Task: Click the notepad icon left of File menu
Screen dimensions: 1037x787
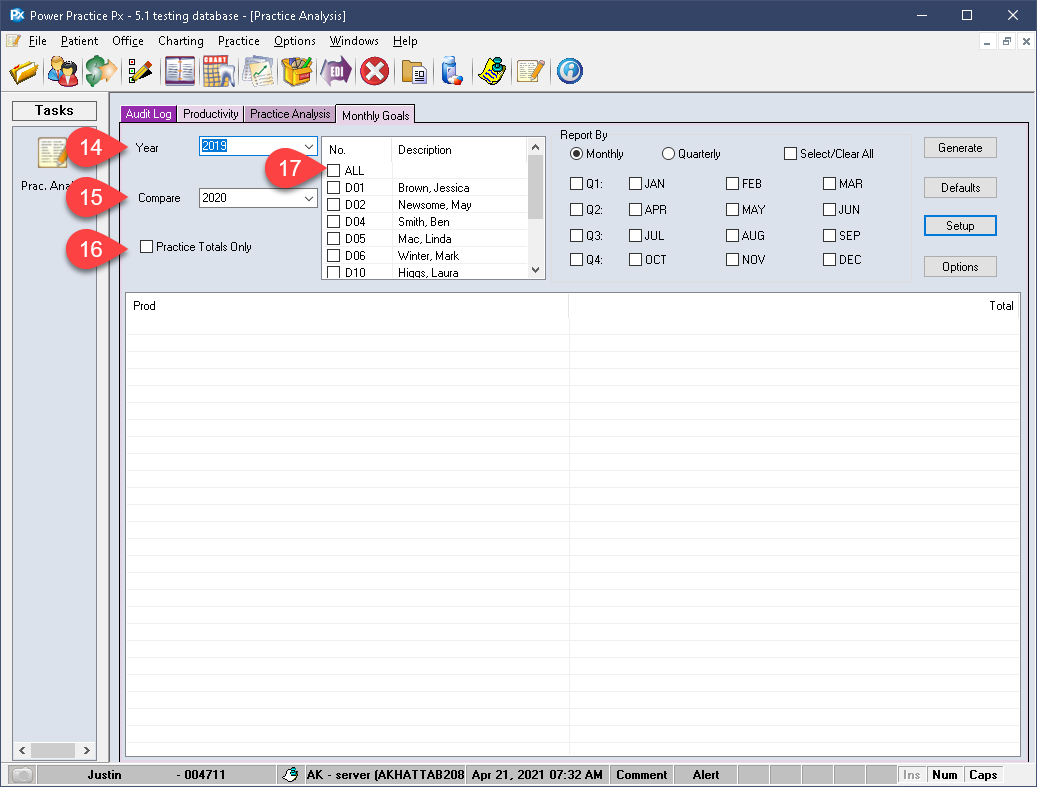Action: click(x=13, y=41)
